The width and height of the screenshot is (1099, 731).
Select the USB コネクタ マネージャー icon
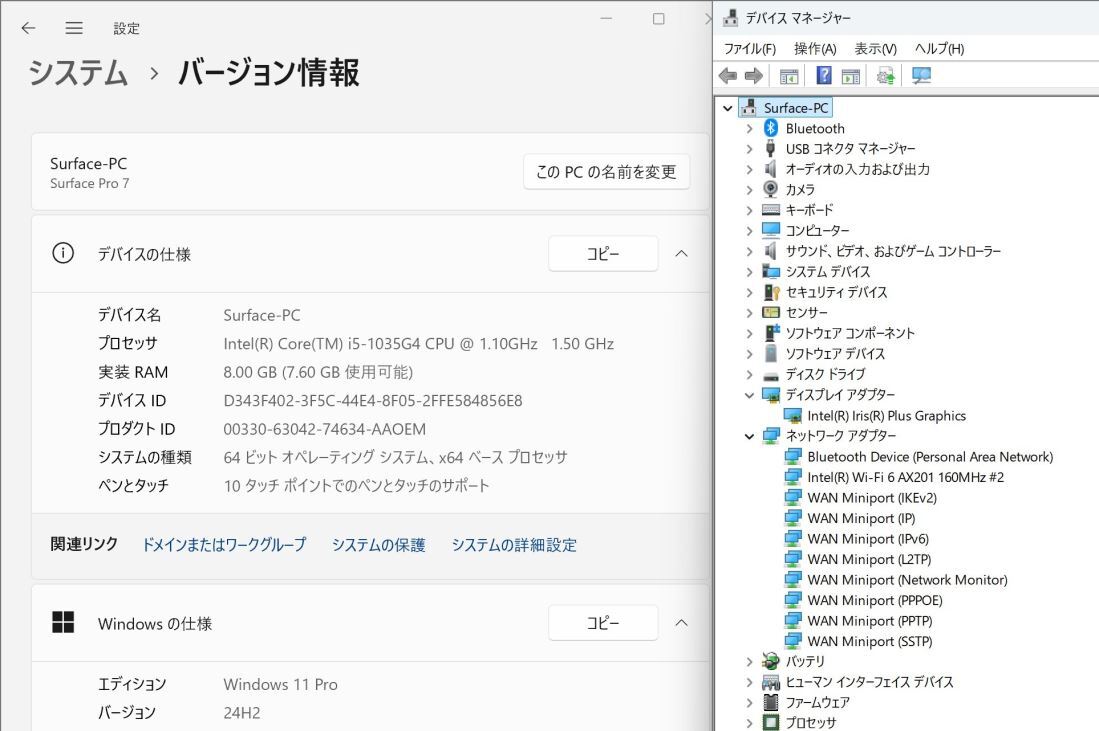point(771,148)
